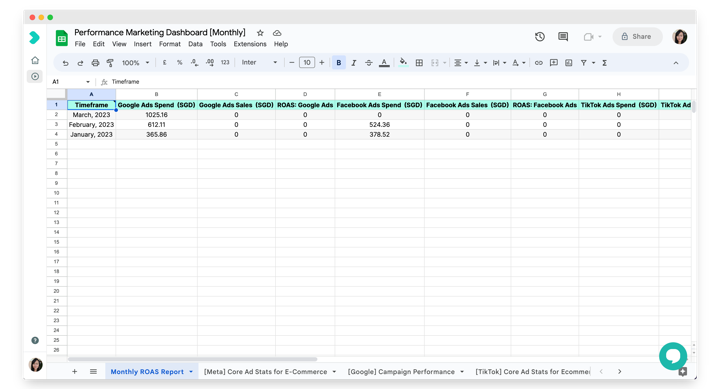
Task: Open the teal chat bubble widget
Action: [x=673, y=356]
